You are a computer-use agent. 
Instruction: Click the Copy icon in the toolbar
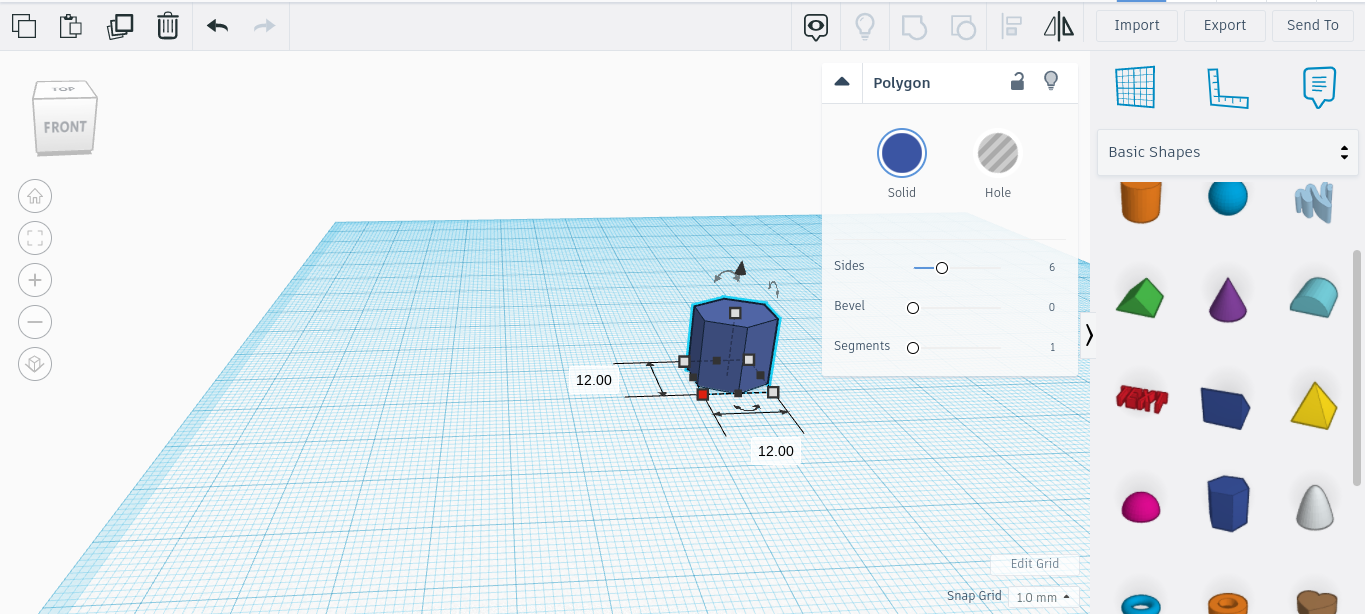(x=24, y=26)
